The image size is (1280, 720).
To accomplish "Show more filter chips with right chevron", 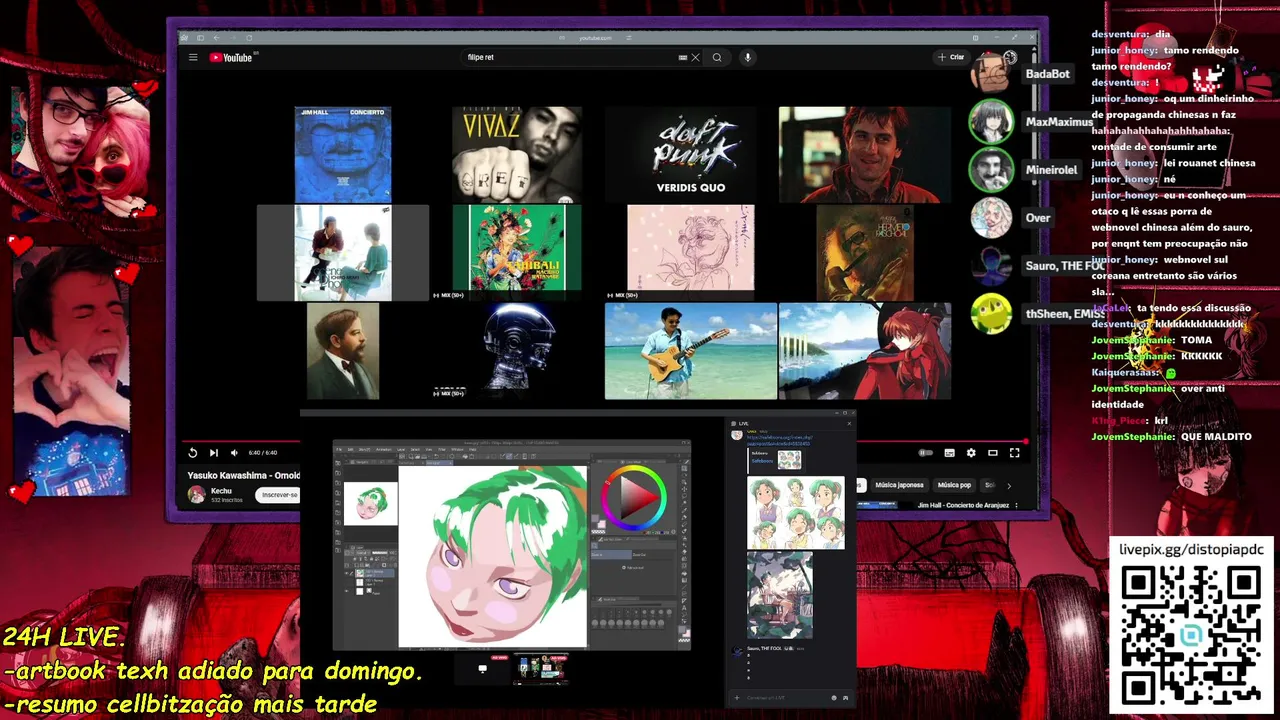I will coord(1008,485).
